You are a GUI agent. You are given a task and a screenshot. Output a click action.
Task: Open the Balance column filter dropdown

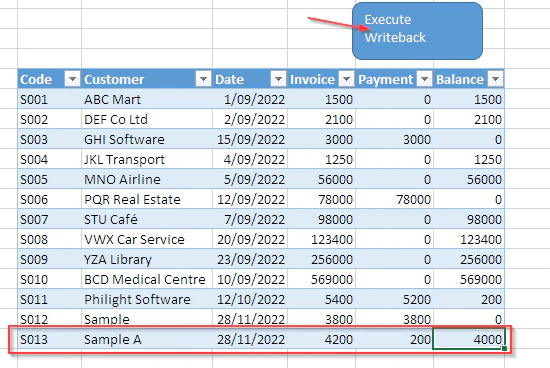click(x=496, y=79)
